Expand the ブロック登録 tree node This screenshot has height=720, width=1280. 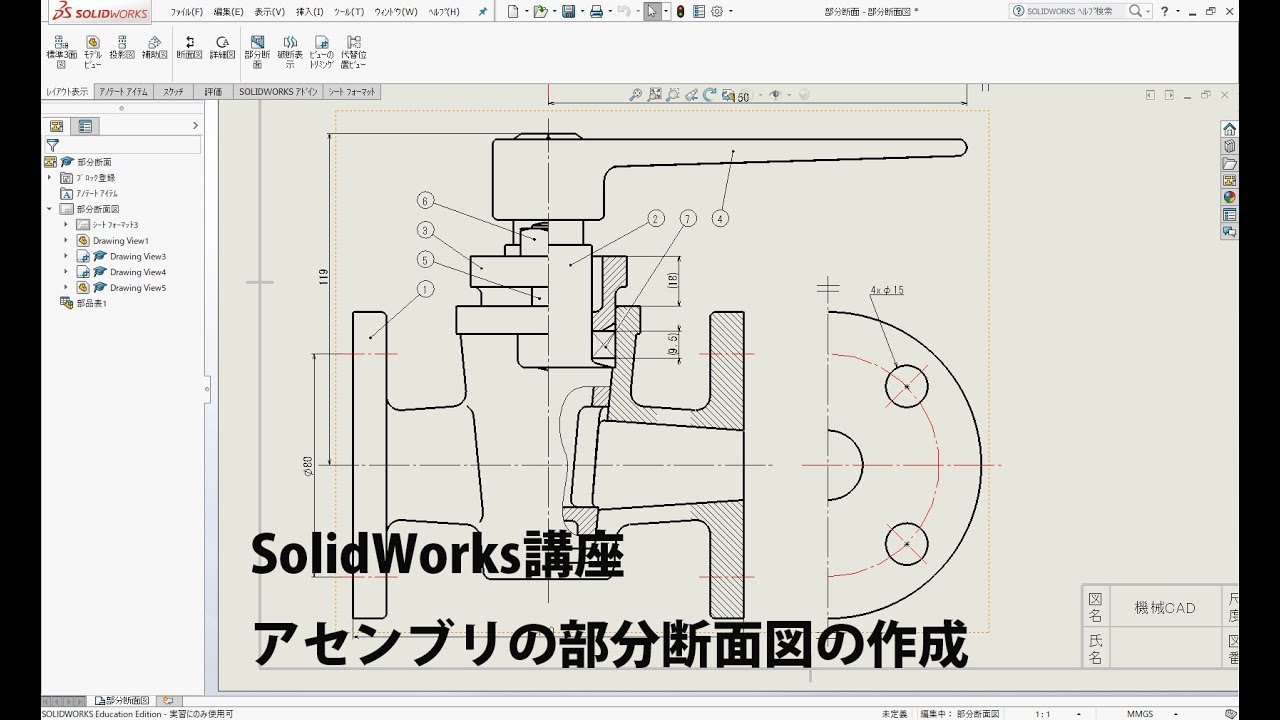tap(49, 177)
